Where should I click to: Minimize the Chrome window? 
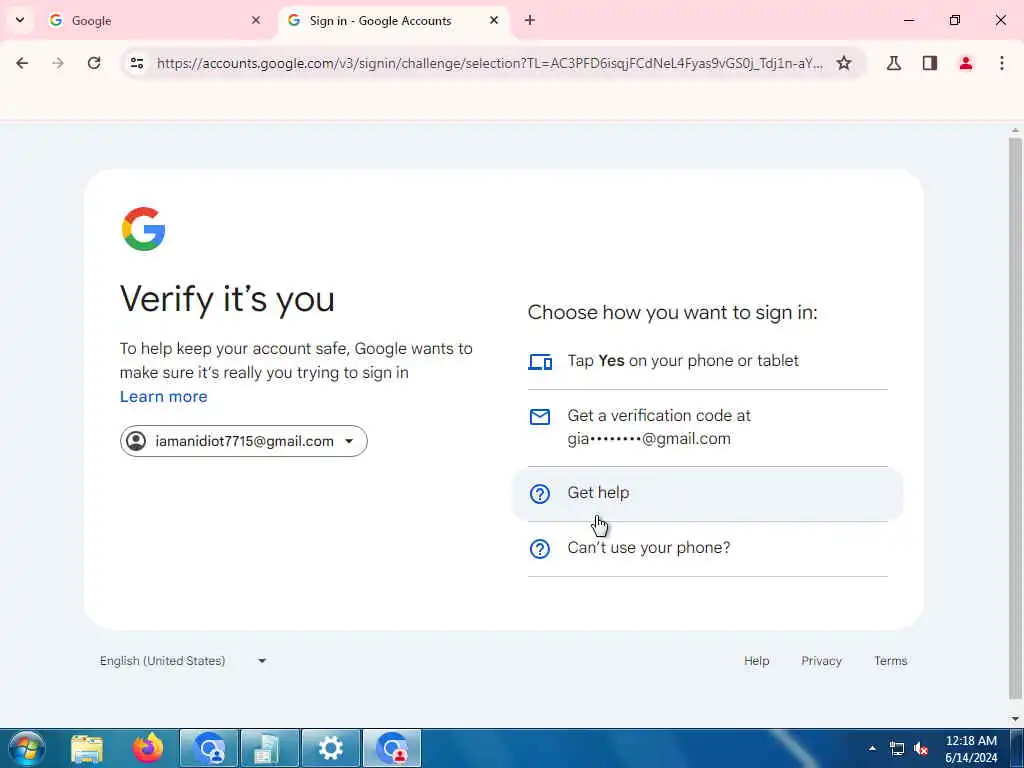[x=908, y=20]
